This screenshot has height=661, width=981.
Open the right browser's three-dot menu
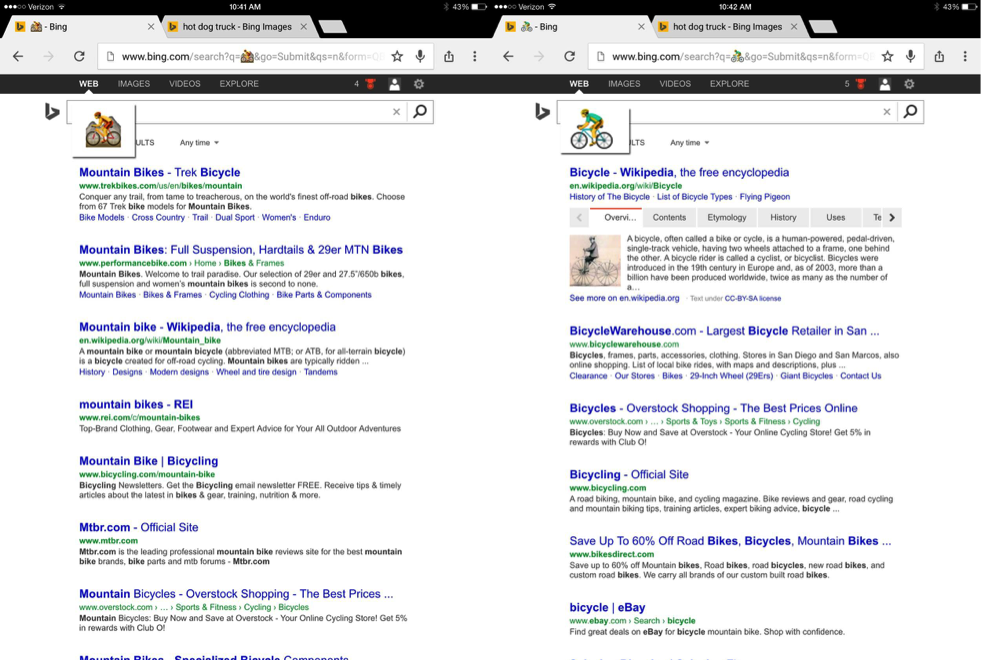click(x=965, y=56)
